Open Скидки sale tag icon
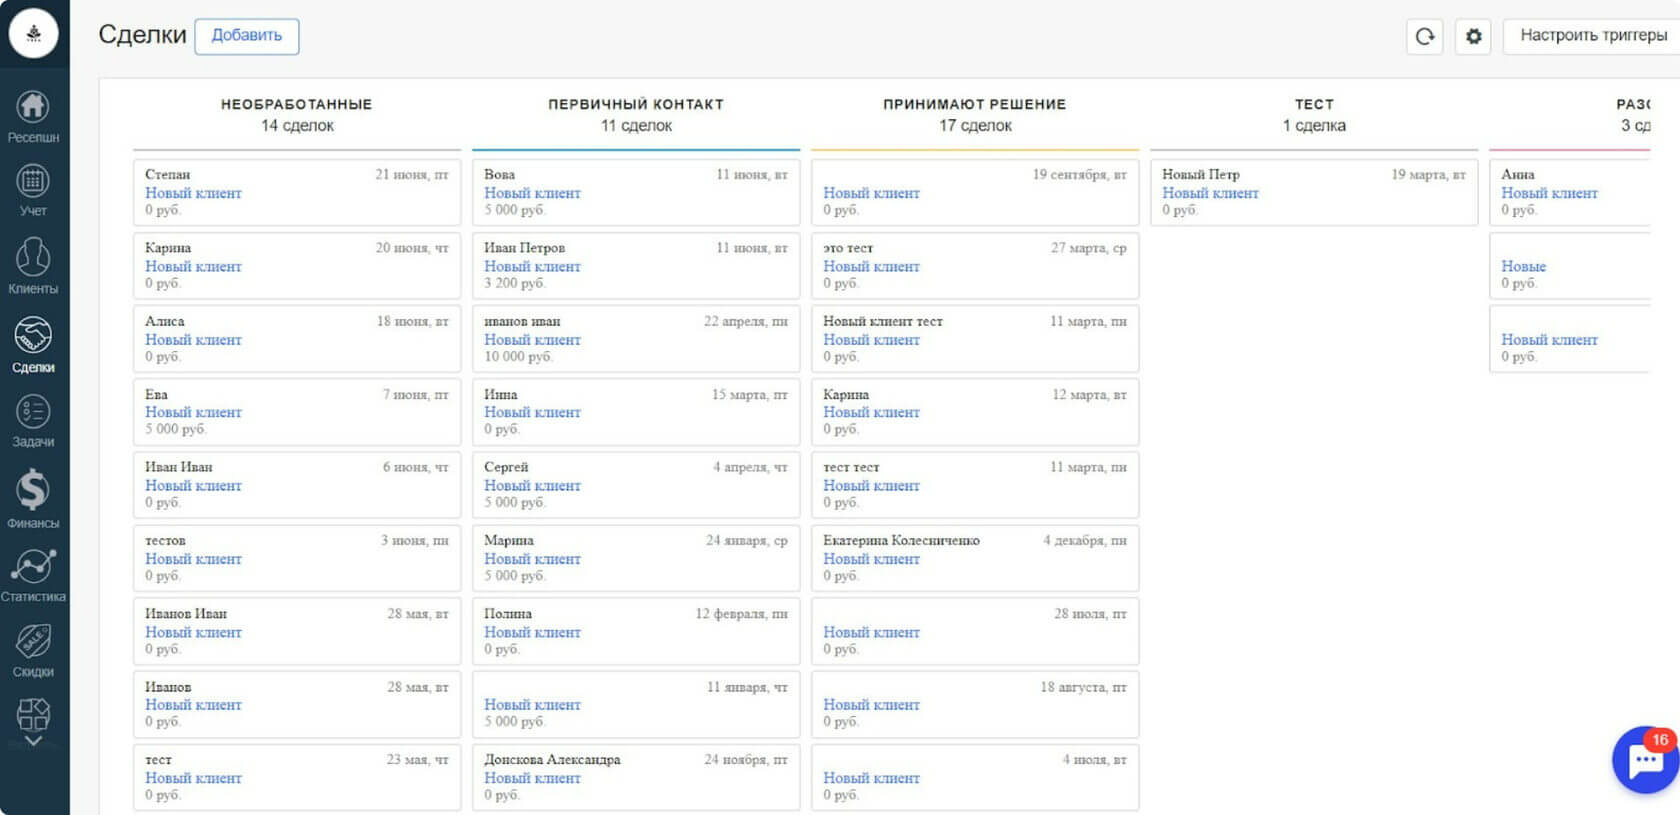 pos(33,642)
